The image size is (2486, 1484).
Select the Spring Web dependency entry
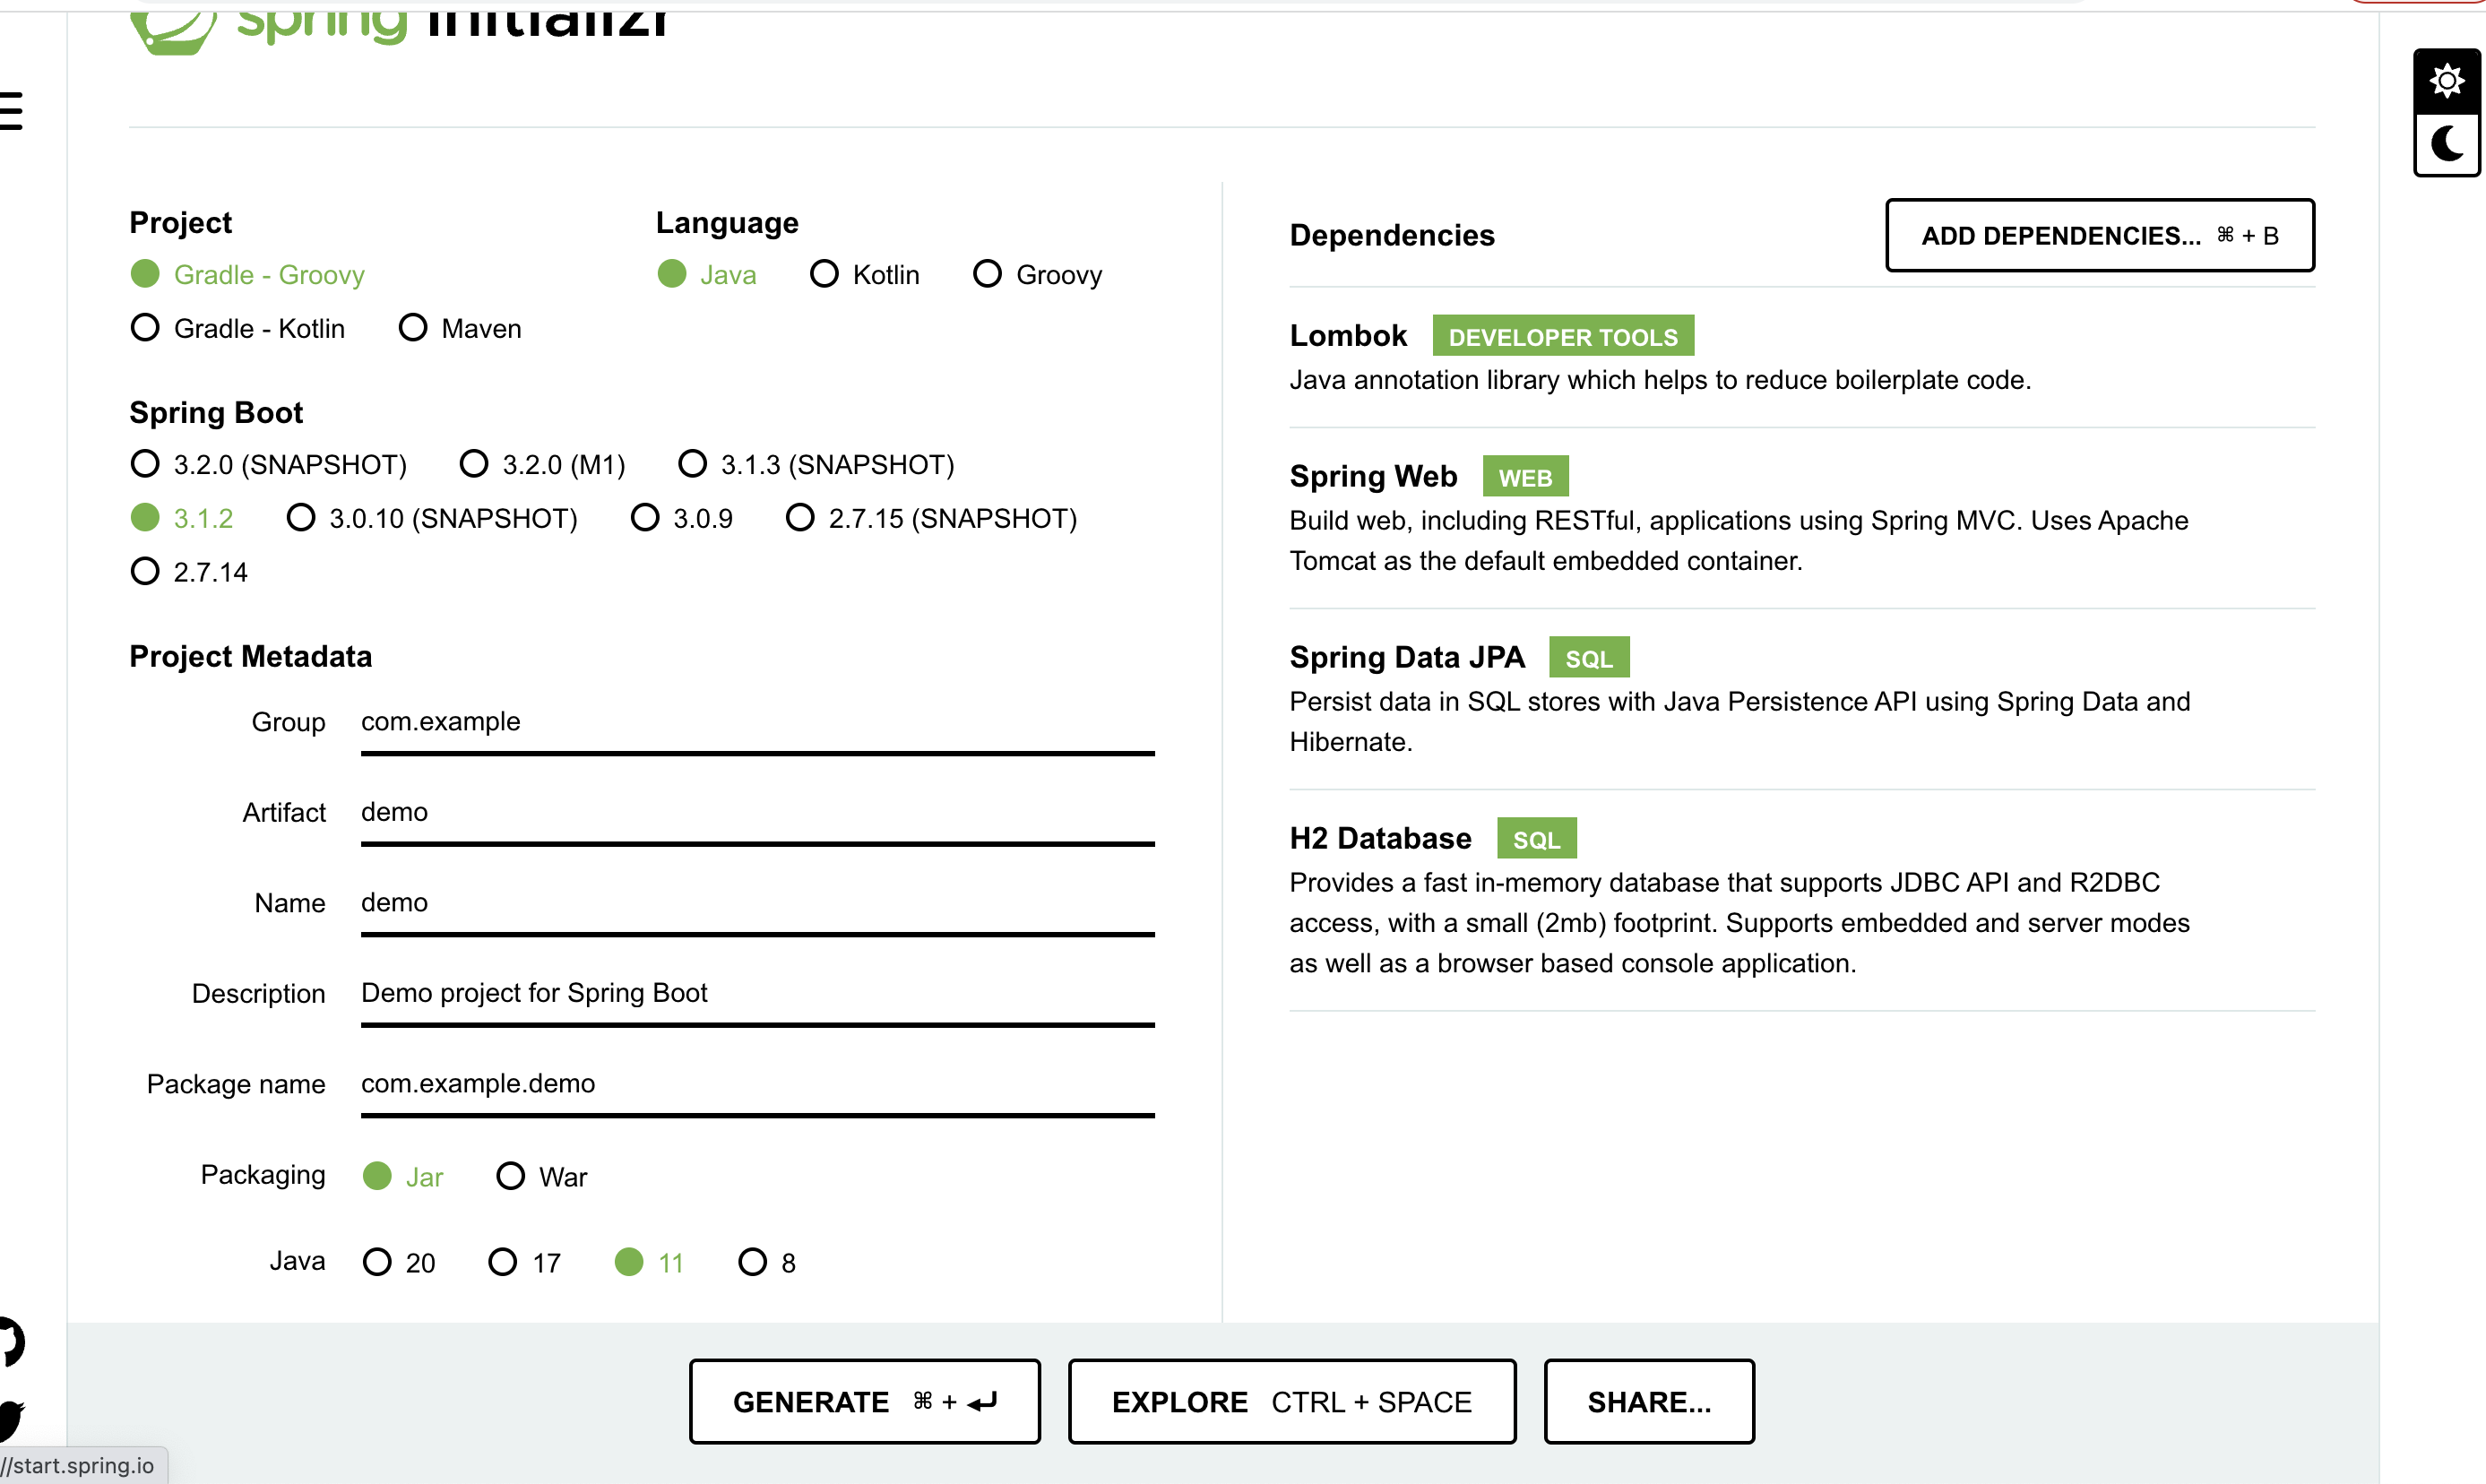pyautogui.click(x=1801, y=518)
